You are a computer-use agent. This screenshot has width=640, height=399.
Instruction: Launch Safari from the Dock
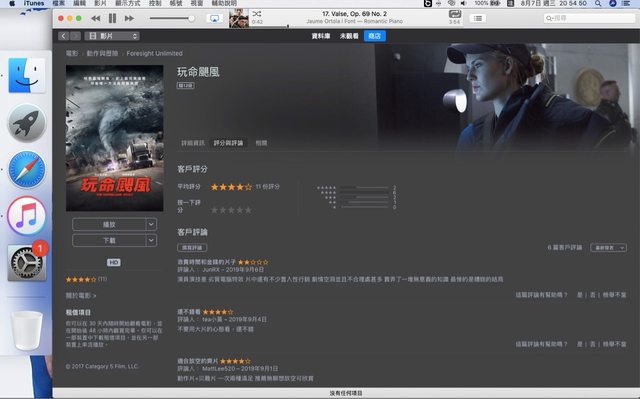27,169
